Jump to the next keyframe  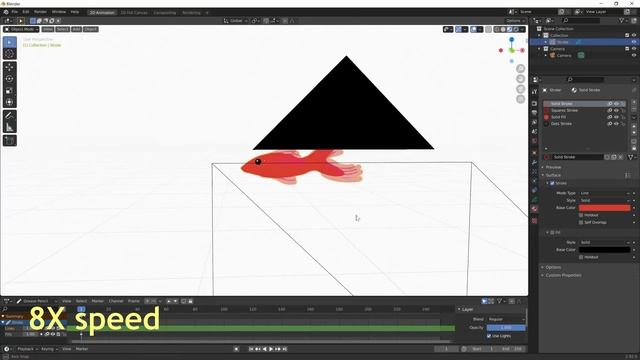coord(278,349)
